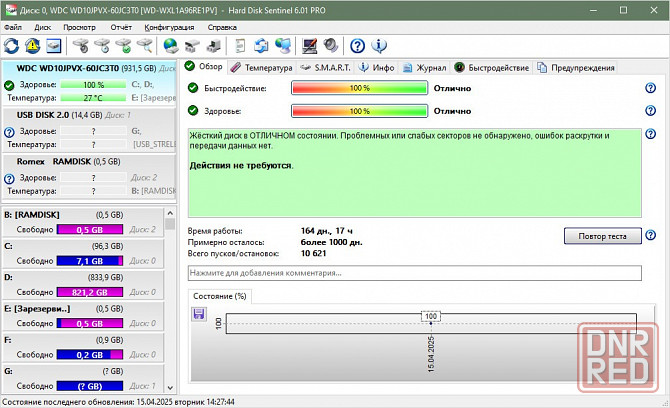
Task: Open the Отчёт menu
Action: pyautogui.click(x=121, y=27)
